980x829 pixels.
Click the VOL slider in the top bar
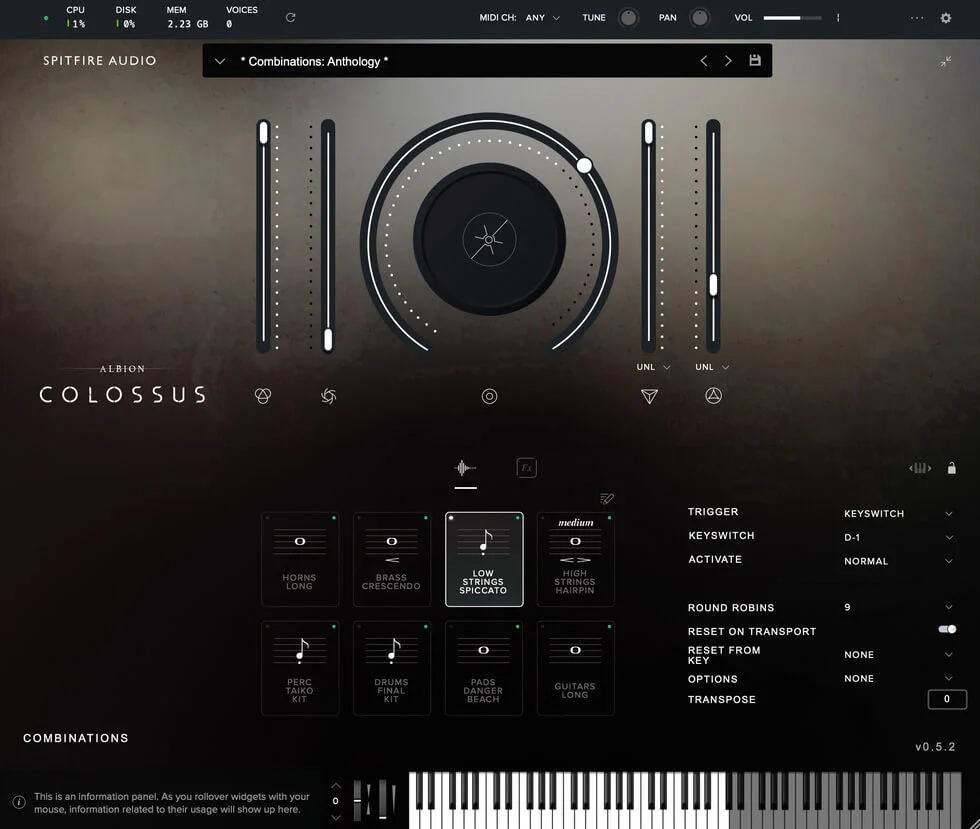pos(792,18)
